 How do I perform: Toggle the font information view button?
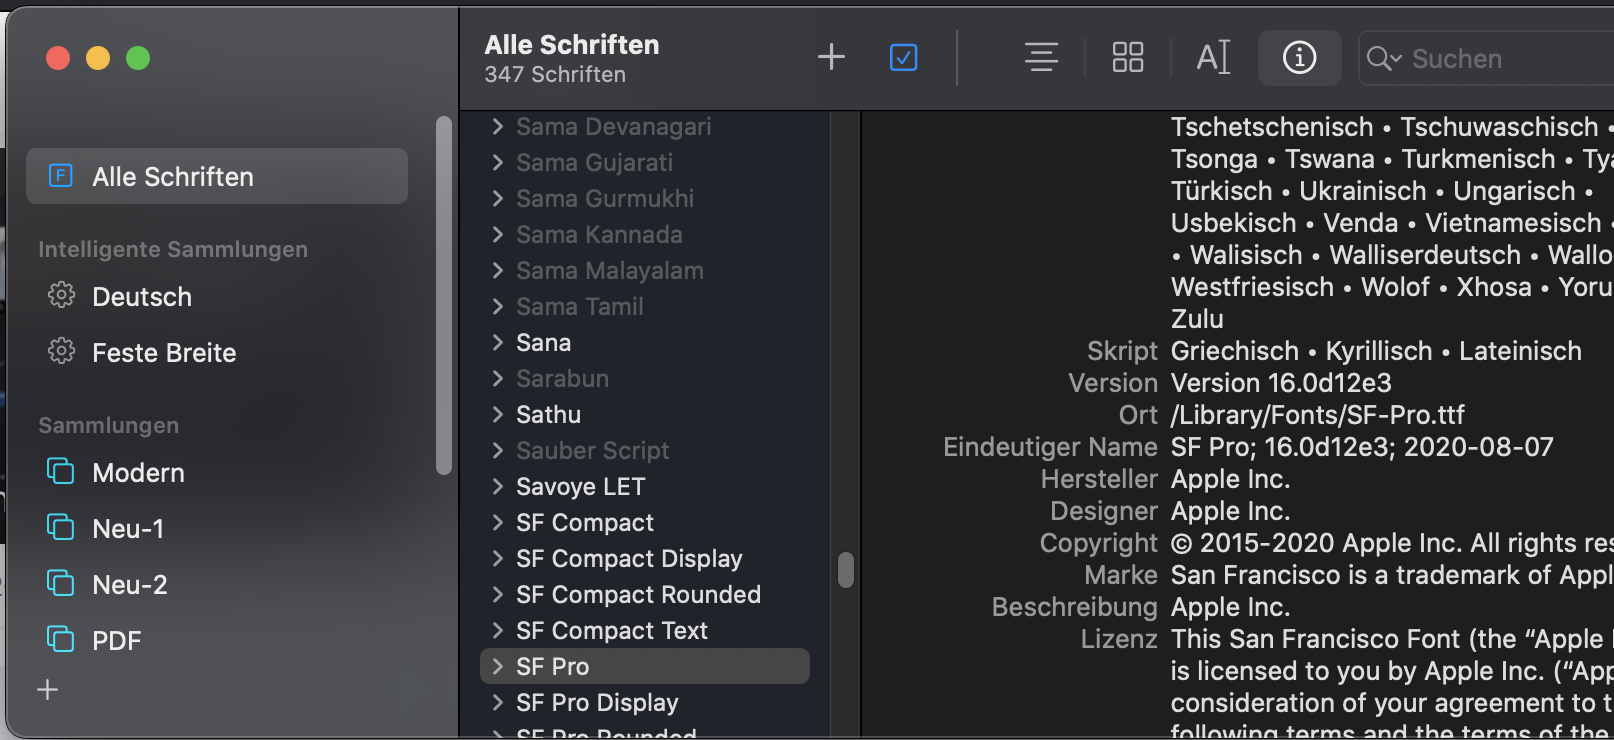coord(1299,57)
